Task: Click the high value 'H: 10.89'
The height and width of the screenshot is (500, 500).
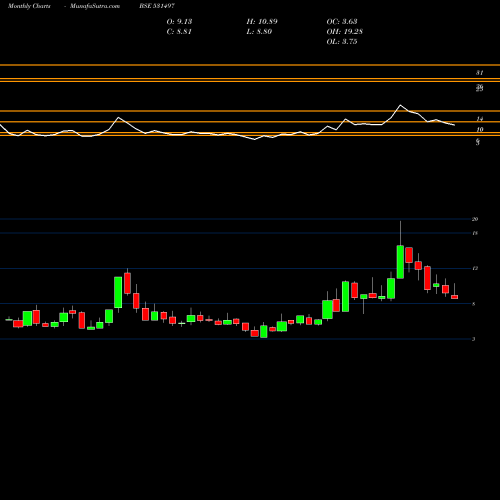Action: click(x=262, y=22)
